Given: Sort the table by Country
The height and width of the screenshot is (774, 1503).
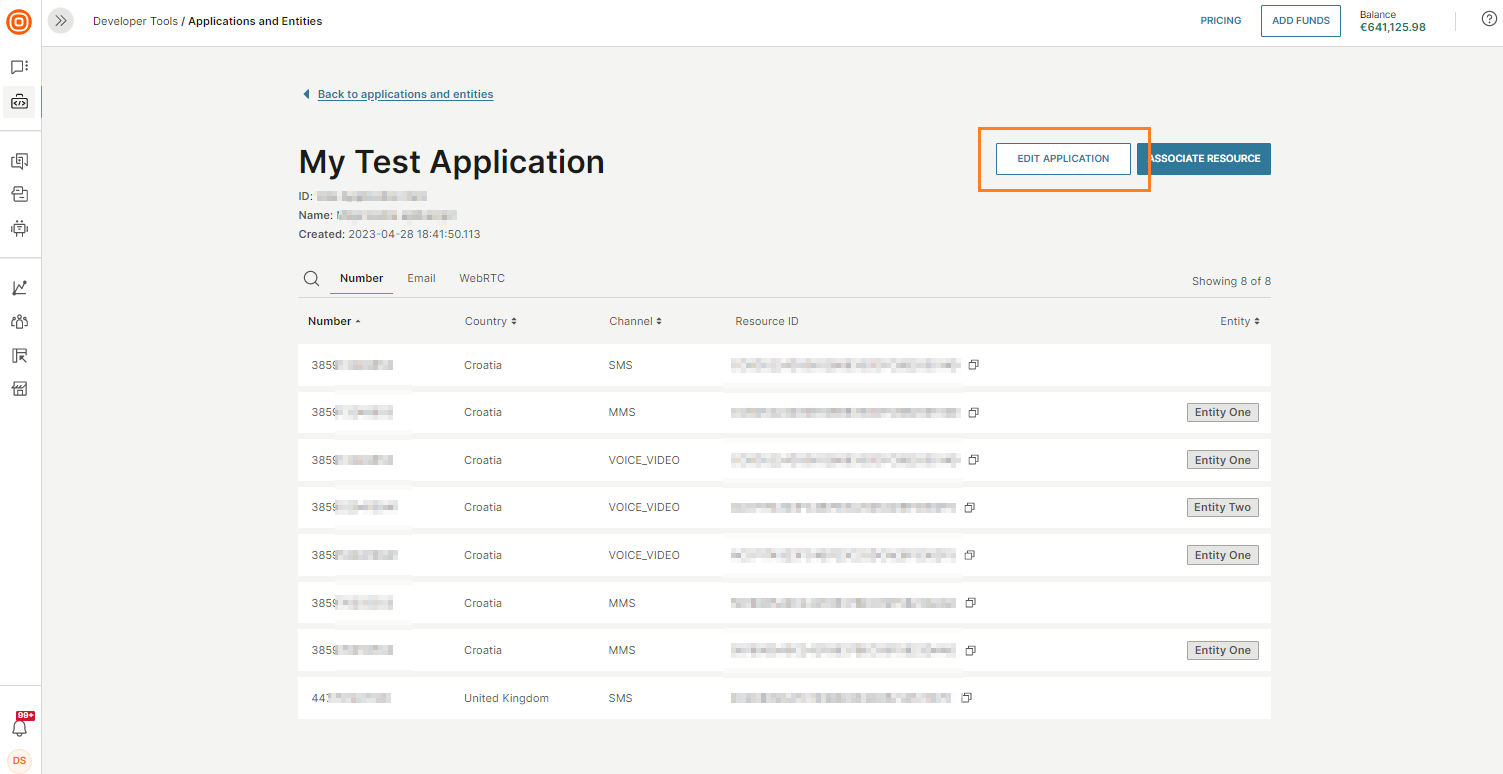Looking at the screenshot, I should pyautogui.click(x=490, y=320).
